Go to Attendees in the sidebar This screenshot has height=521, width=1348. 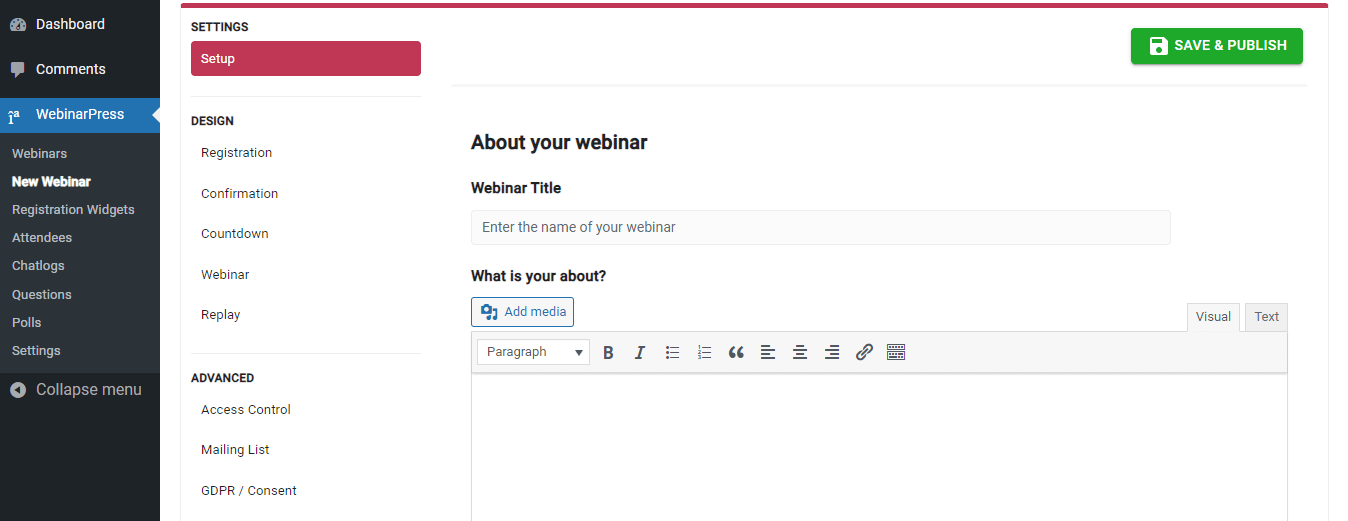click(42, 238)
